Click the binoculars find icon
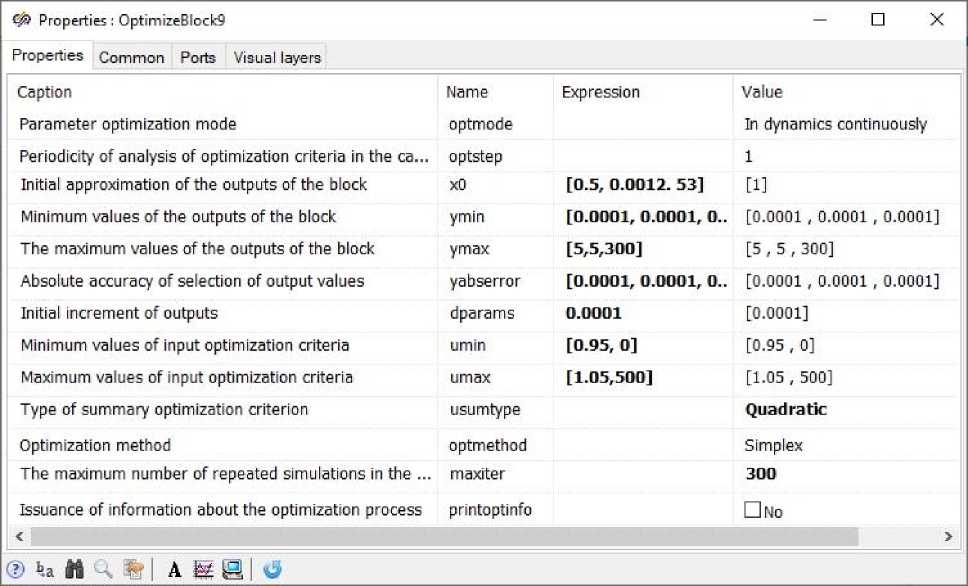 pos(74,569)
